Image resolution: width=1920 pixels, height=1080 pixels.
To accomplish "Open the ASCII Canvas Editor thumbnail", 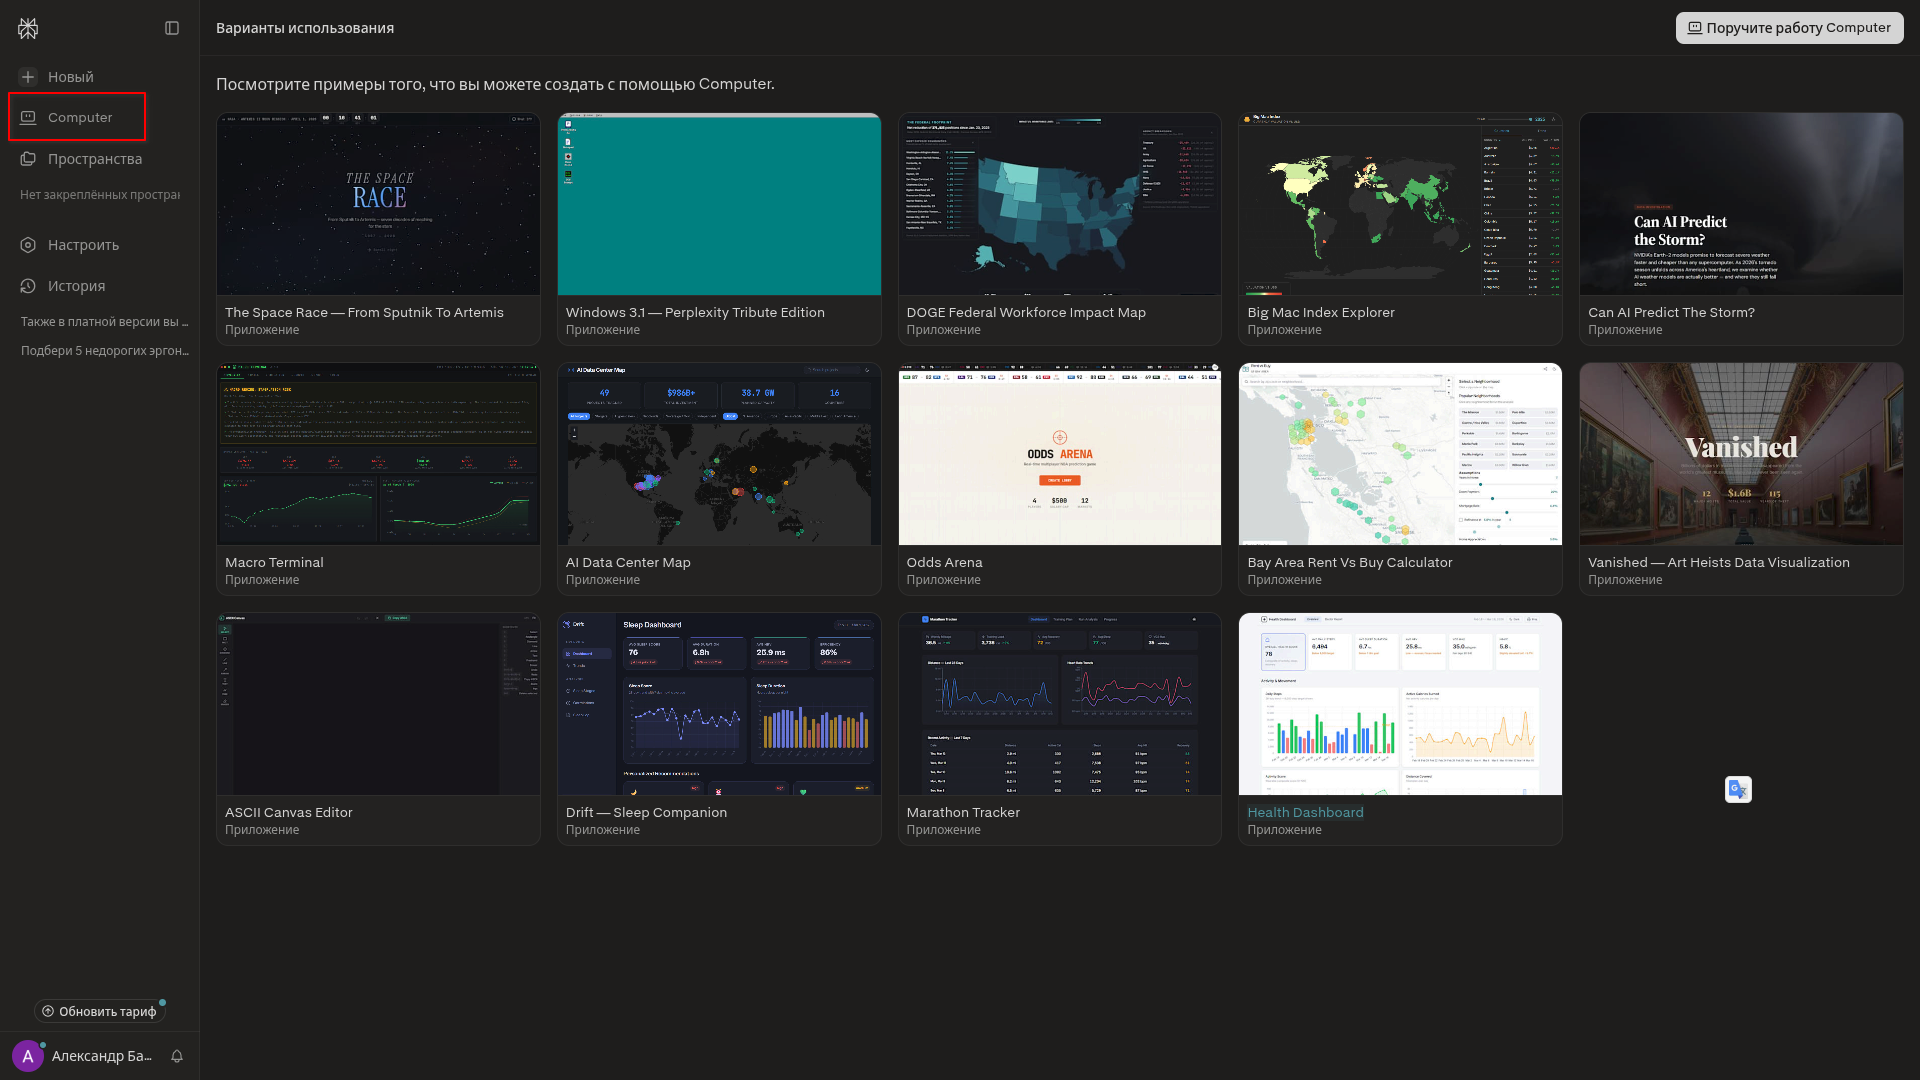I will (378, 704).
